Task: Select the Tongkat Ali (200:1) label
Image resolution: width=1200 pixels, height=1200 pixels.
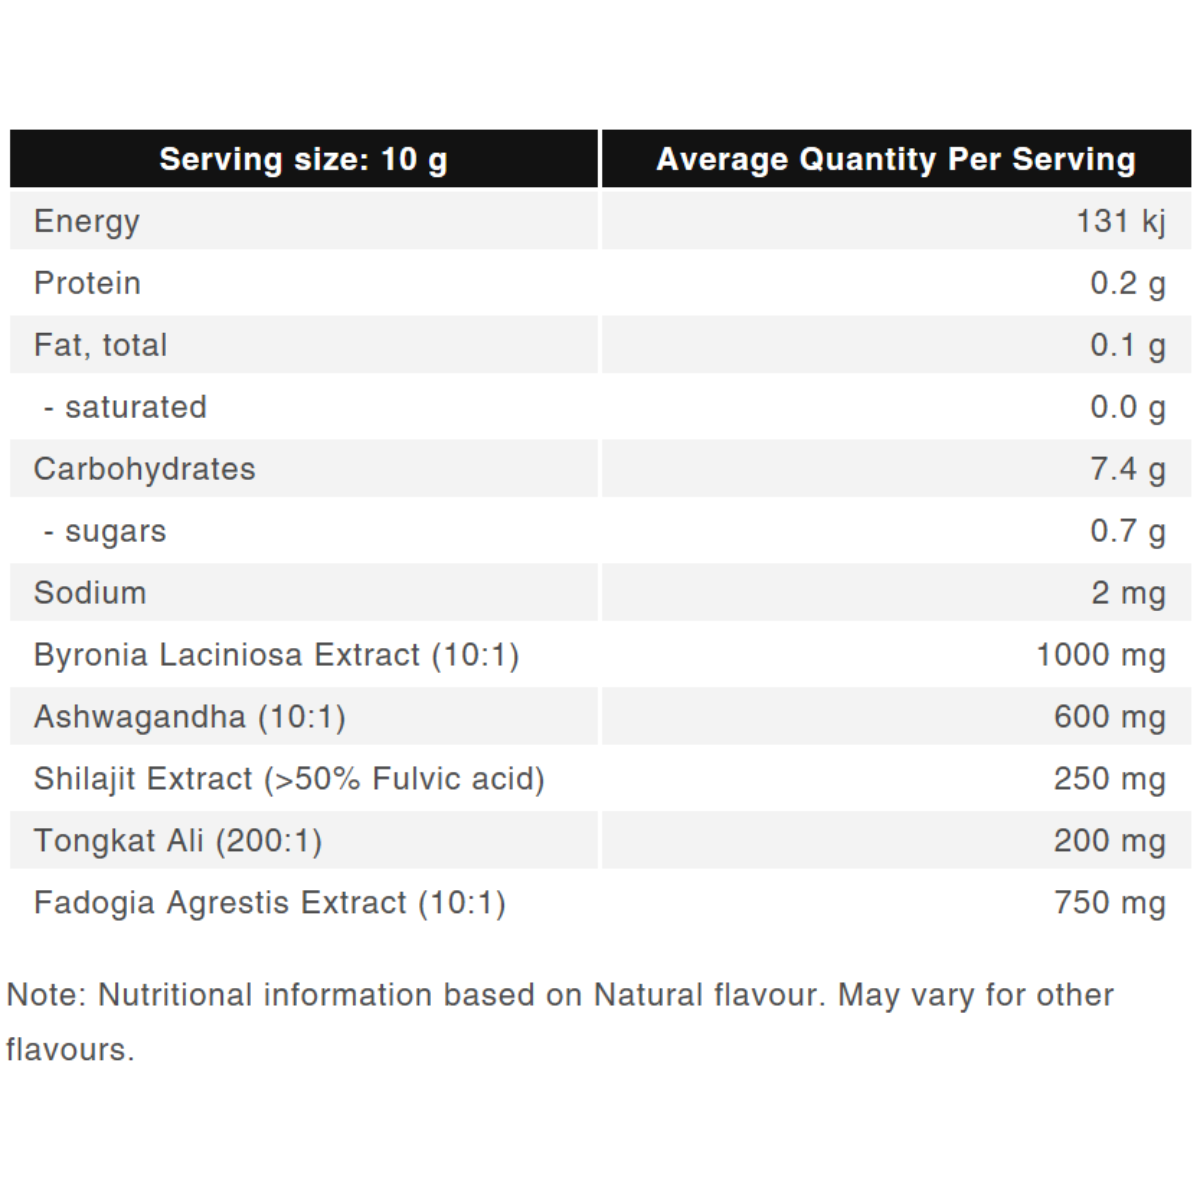Action: [178, 841]
